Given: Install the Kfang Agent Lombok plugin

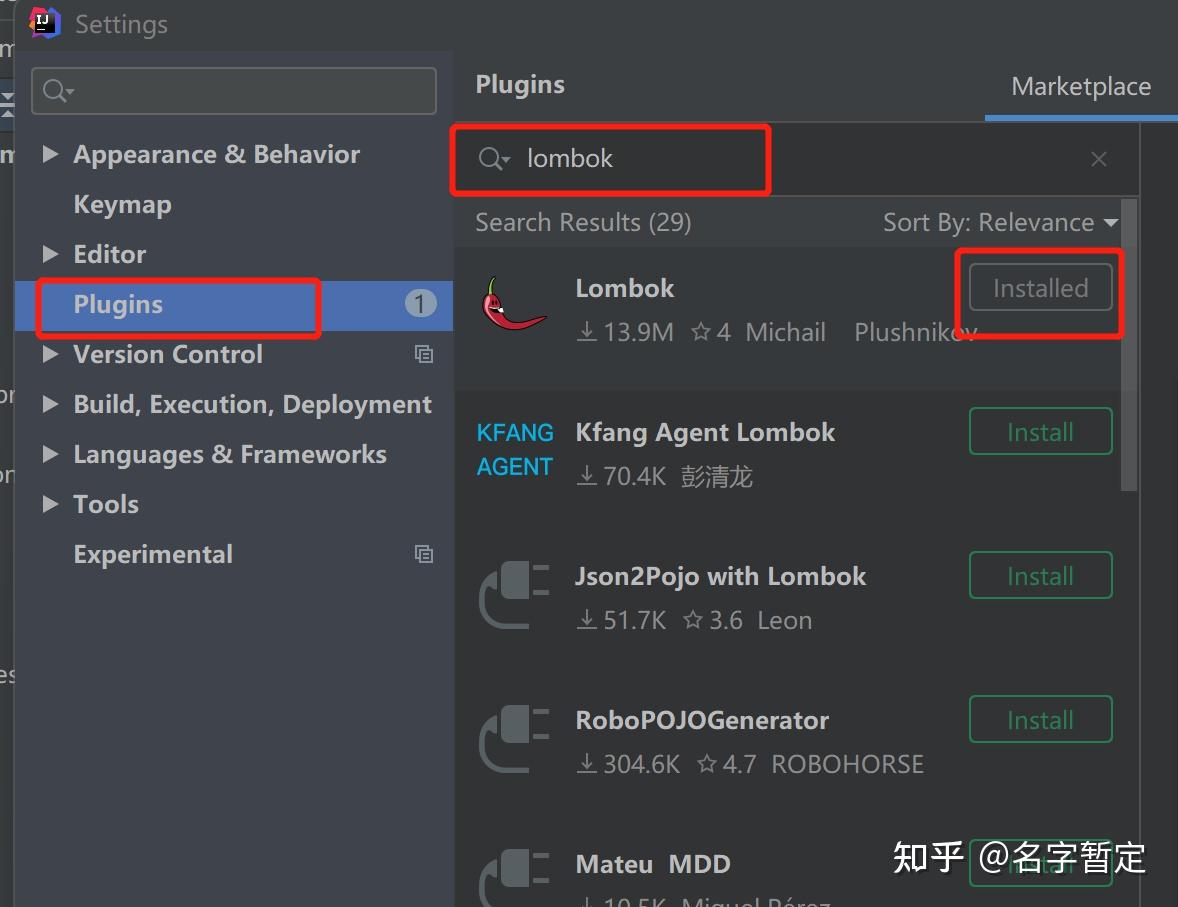Looking at the screenshot, I should (x=1040, y=431).
